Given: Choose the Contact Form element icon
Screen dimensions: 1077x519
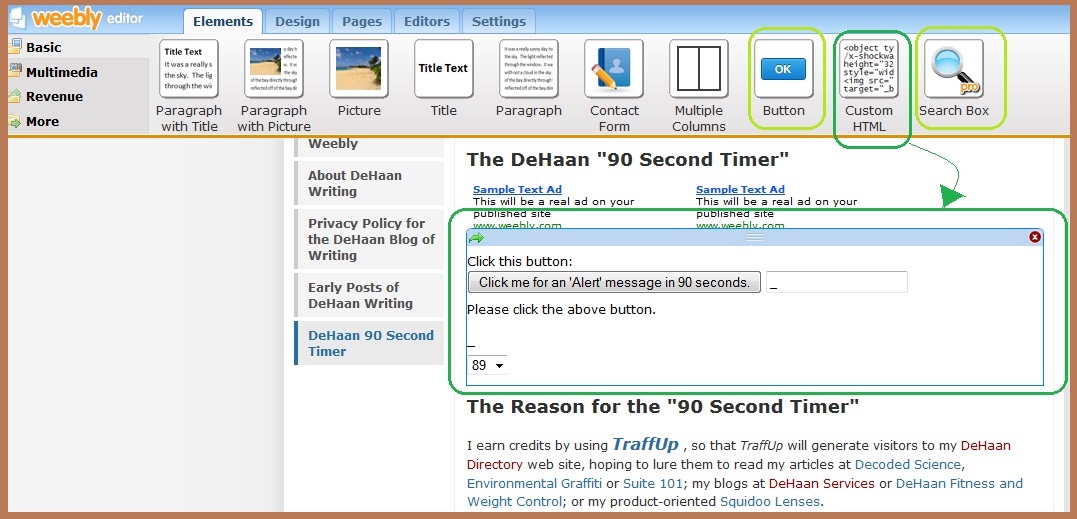Looking at the screenshot, I should click(614, 69).
